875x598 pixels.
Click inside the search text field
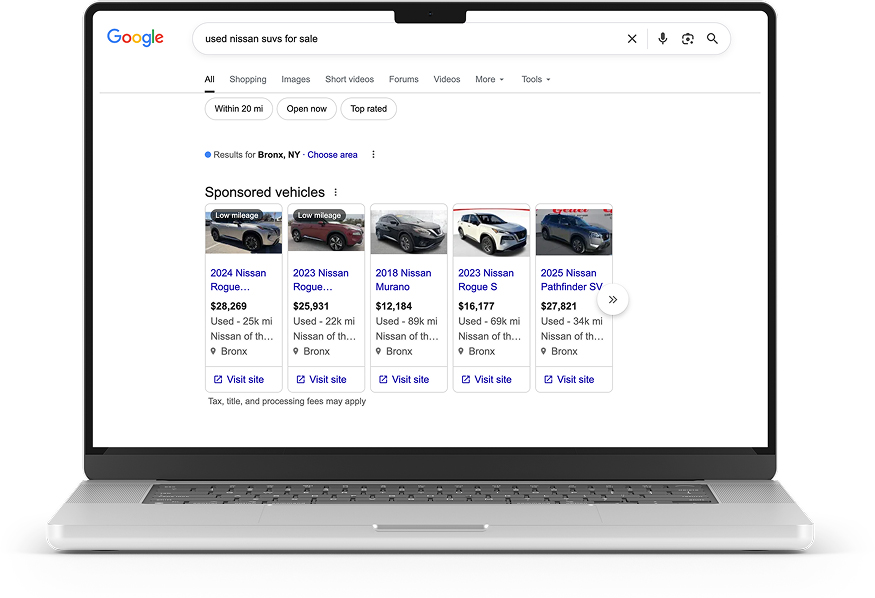(x=400, y=39)
